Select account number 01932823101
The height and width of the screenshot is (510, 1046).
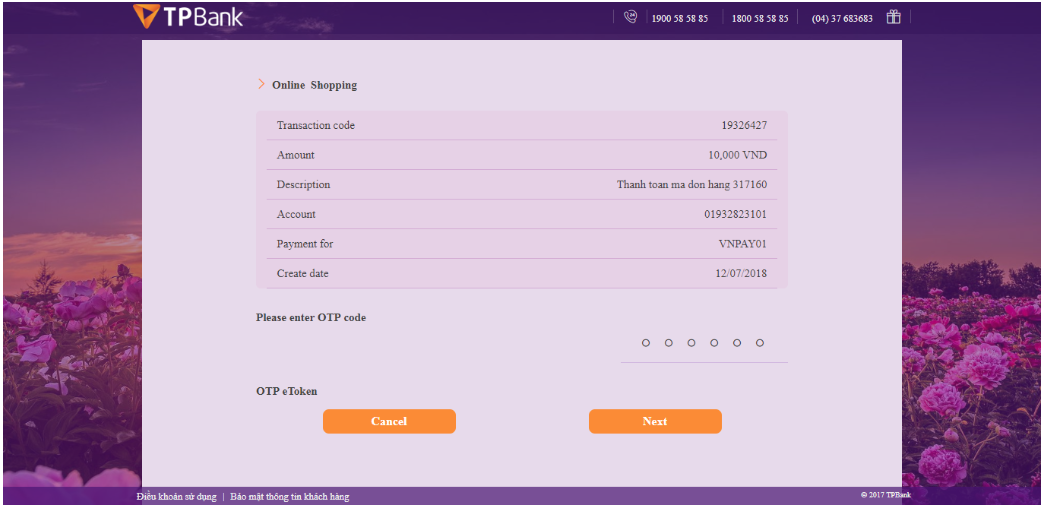(735, 214)
